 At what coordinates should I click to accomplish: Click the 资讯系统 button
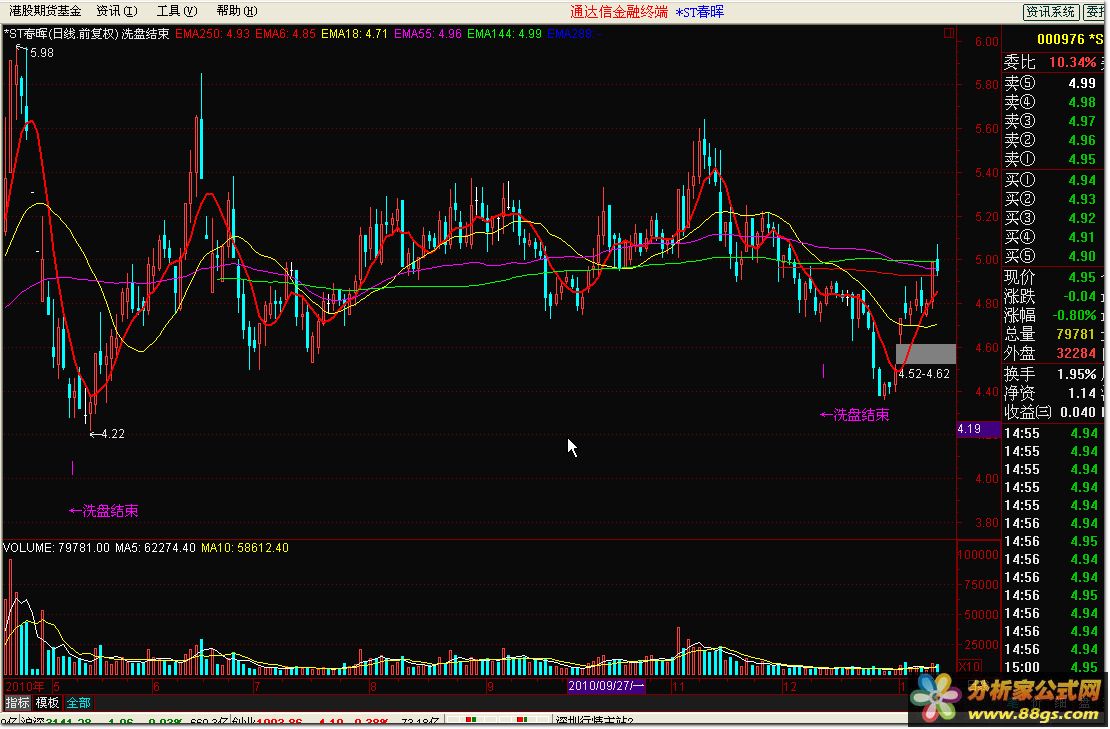pos(1051,12)
